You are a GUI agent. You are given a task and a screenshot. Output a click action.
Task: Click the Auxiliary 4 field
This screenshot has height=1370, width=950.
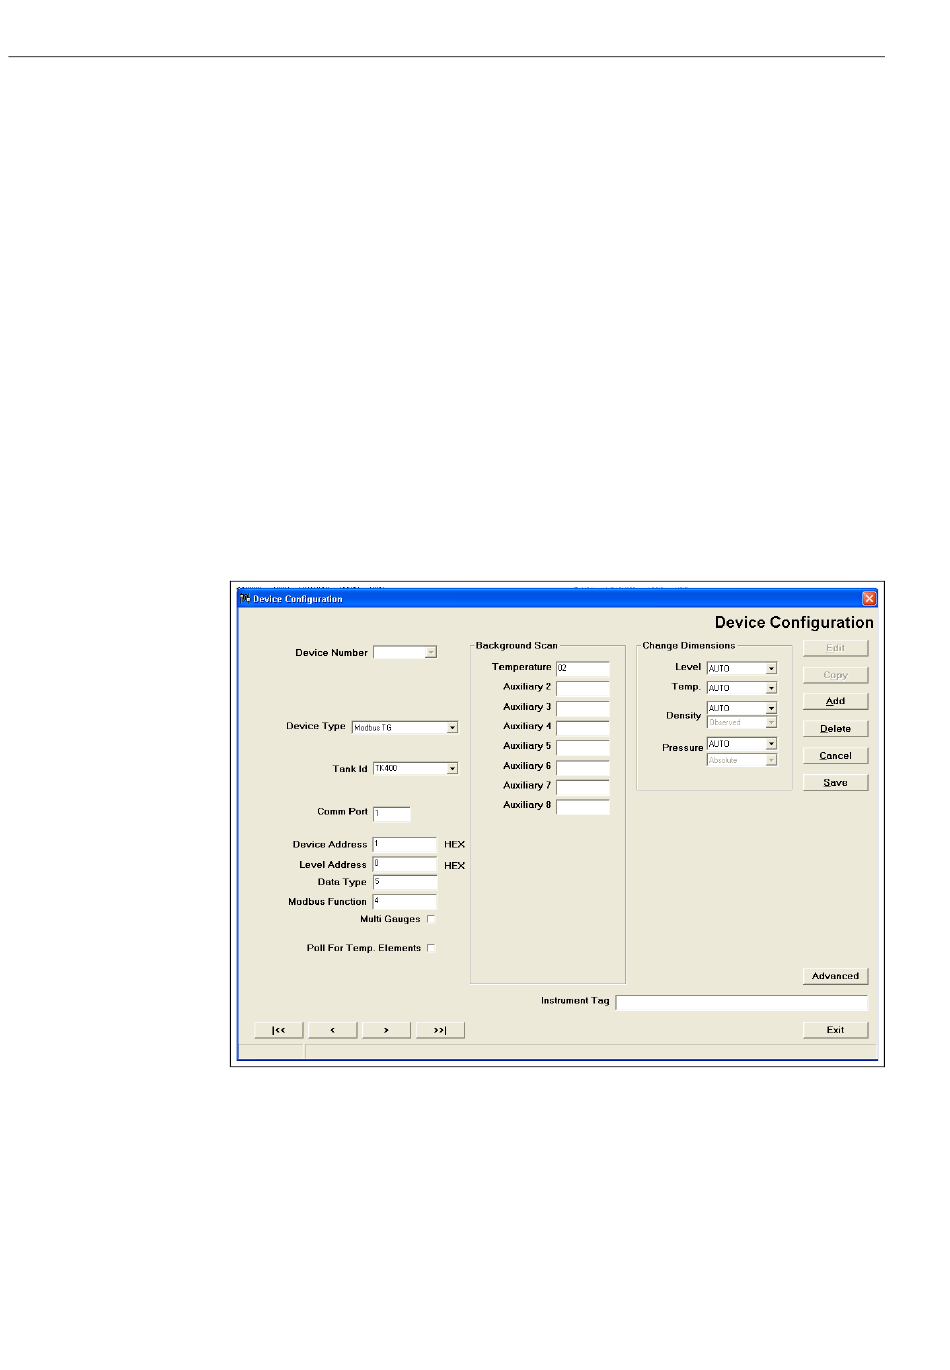pos(583,728)
